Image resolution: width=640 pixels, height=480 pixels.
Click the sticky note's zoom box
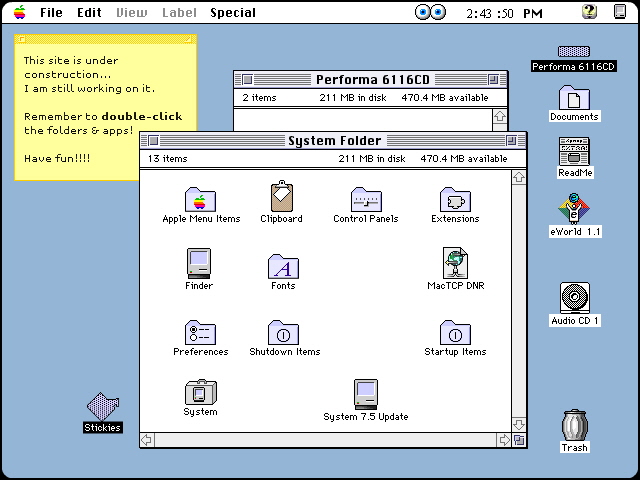pos(188,39)
